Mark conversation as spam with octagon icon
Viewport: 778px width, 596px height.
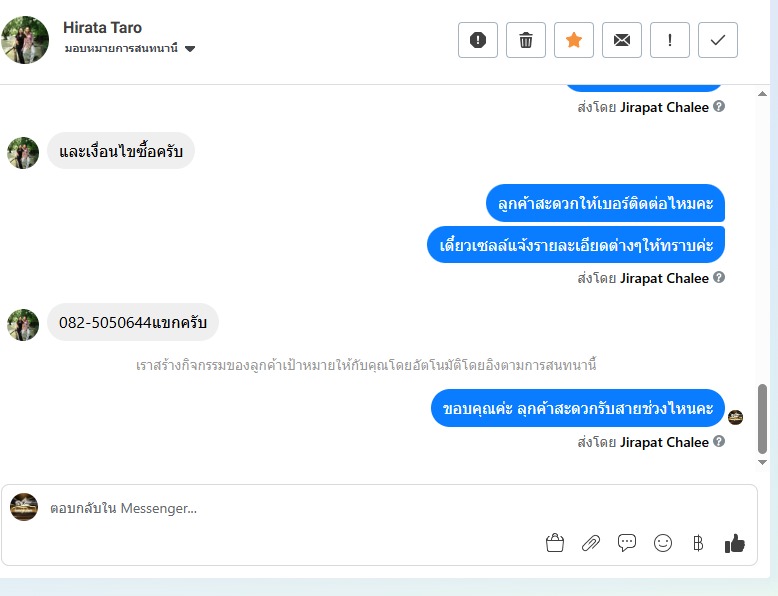click(477, 40)
